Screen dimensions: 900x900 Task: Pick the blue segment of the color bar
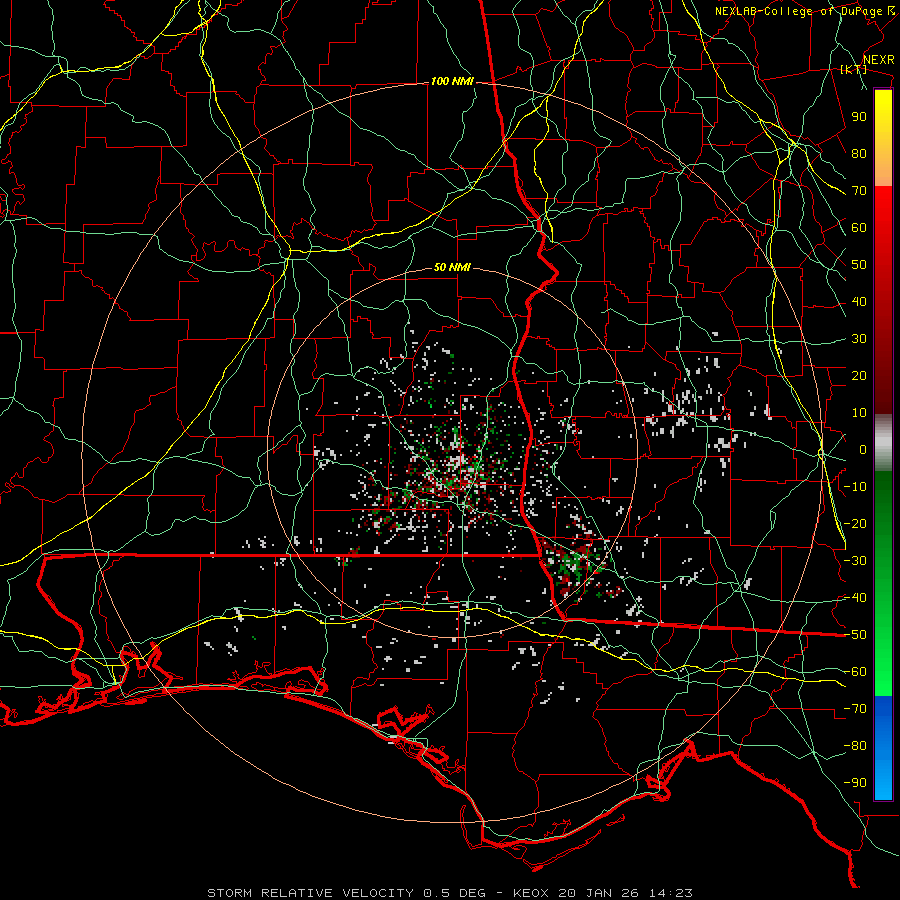[x=883, y=748]
